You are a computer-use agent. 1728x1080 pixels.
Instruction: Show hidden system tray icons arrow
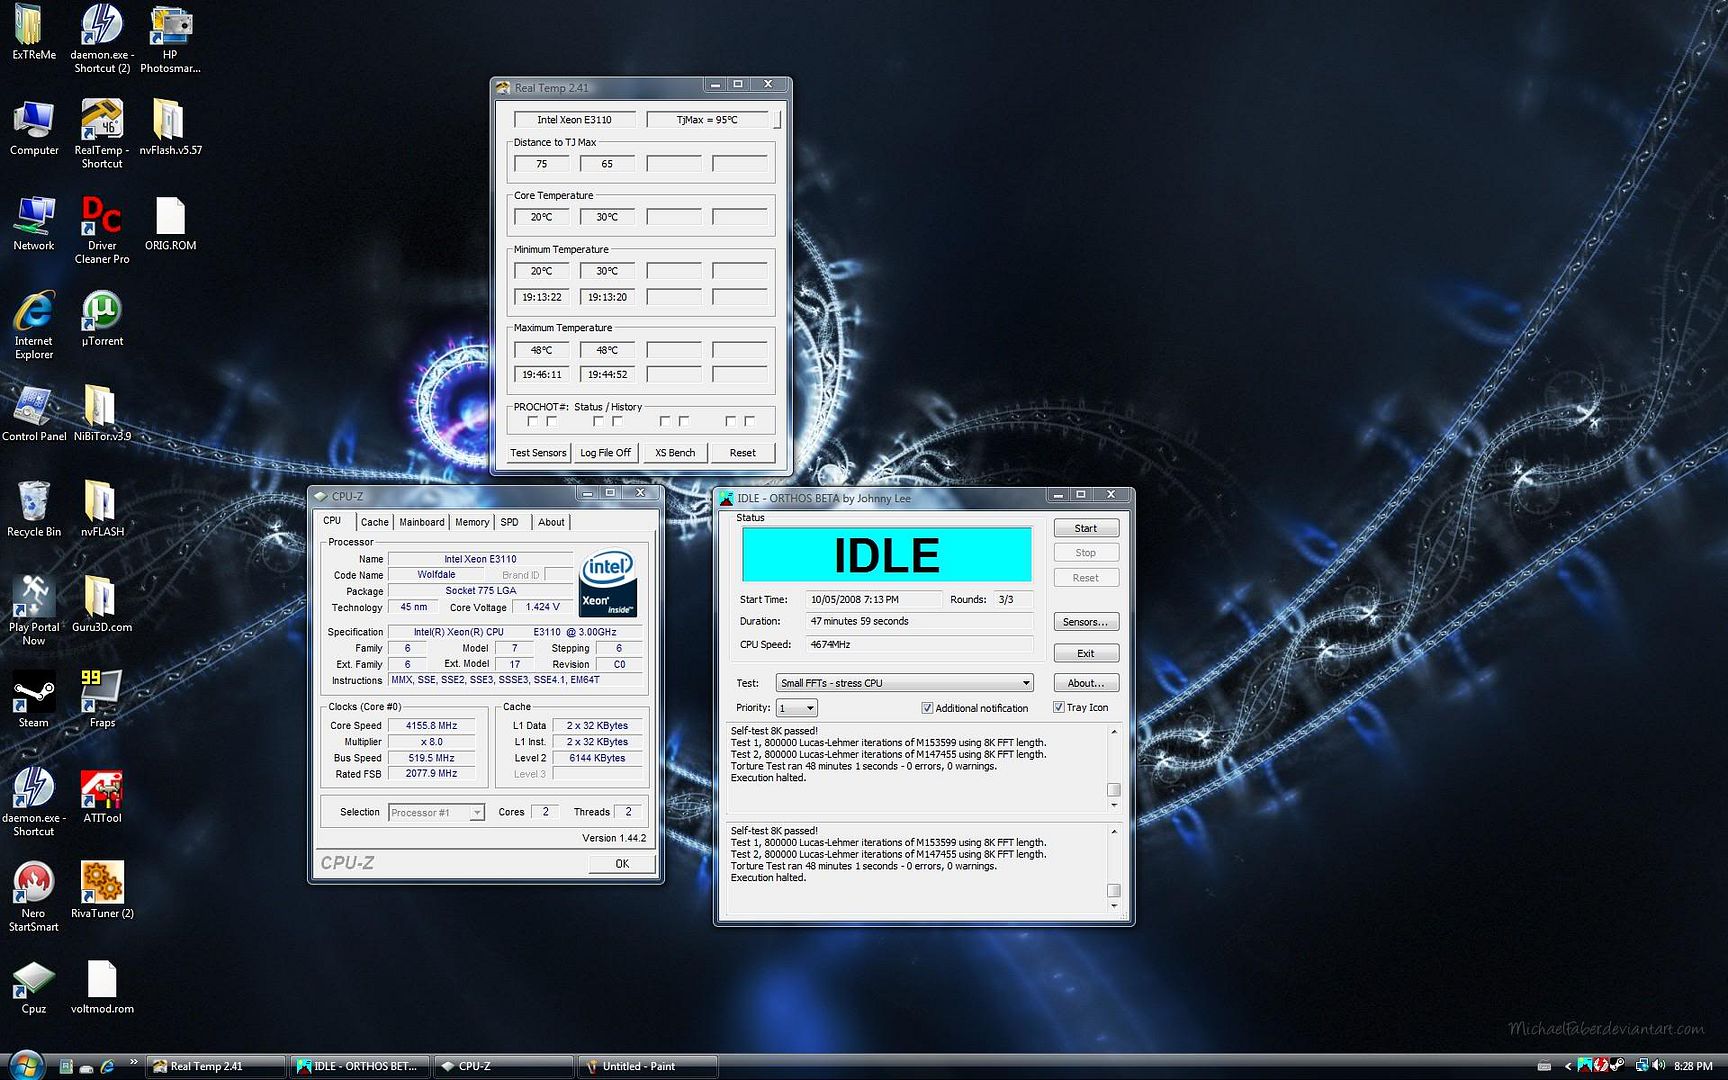coord(1567,1066)
